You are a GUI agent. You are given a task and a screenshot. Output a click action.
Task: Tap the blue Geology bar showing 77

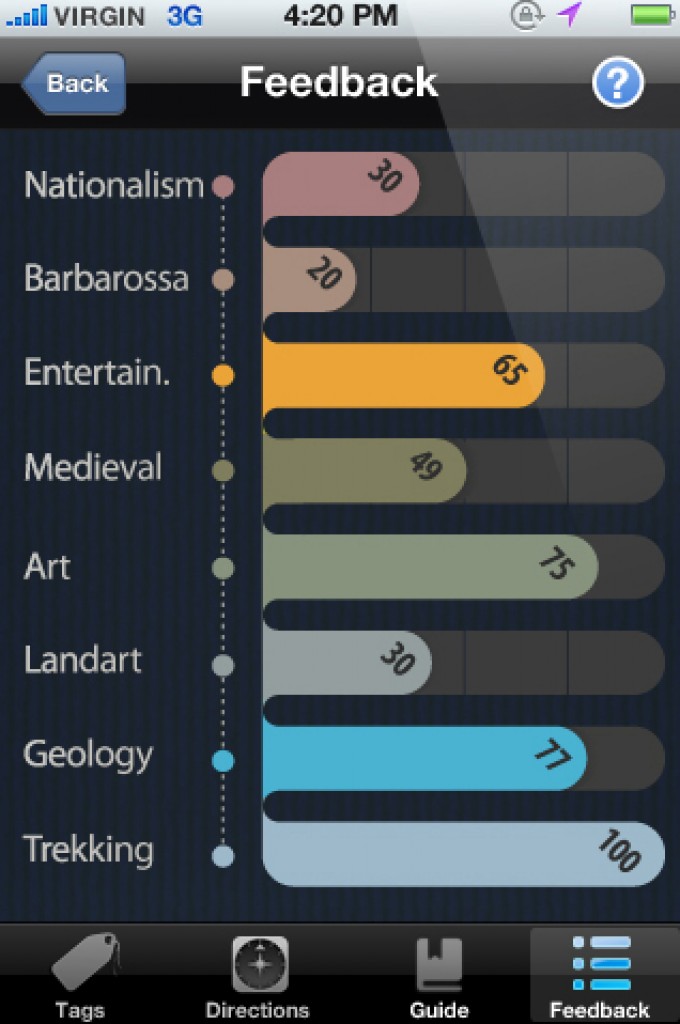[x=422, y=758]
